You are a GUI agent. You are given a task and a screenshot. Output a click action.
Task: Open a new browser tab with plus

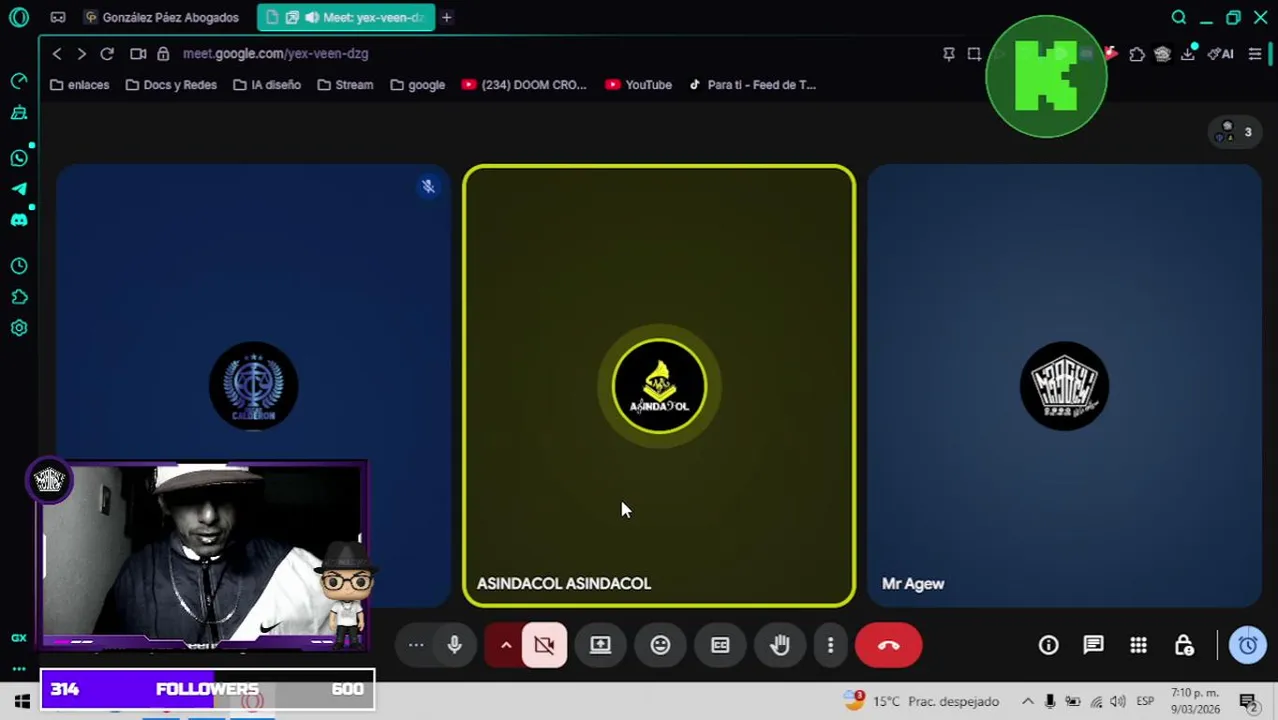point(447,17)
